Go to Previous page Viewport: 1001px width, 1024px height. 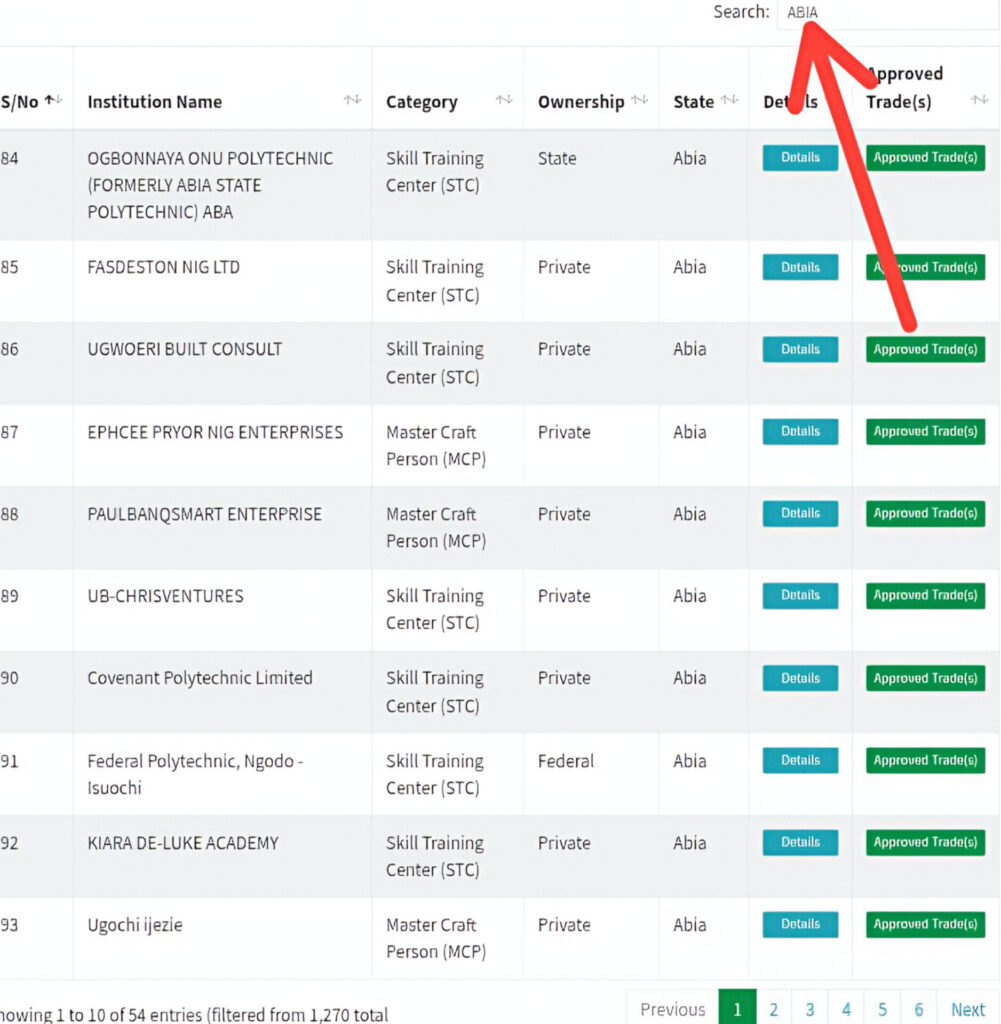click(x=672, y=1009)
